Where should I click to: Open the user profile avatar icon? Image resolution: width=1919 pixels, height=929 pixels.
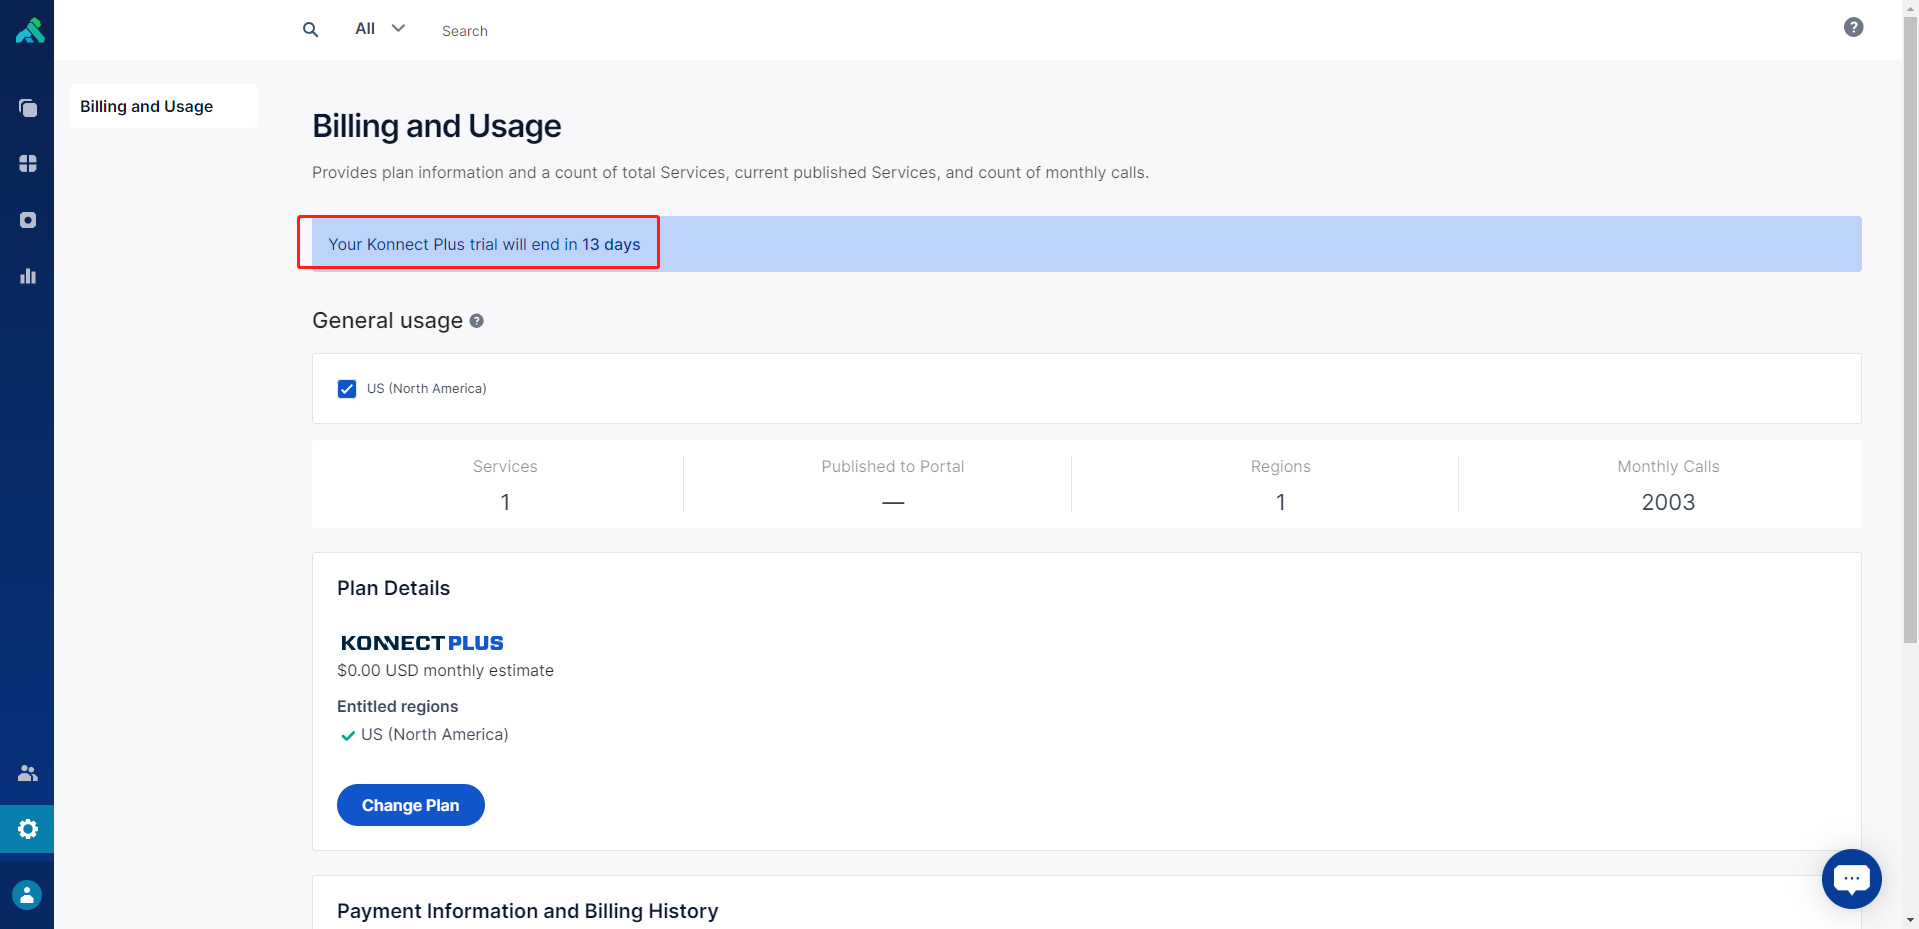pos(27,894)
